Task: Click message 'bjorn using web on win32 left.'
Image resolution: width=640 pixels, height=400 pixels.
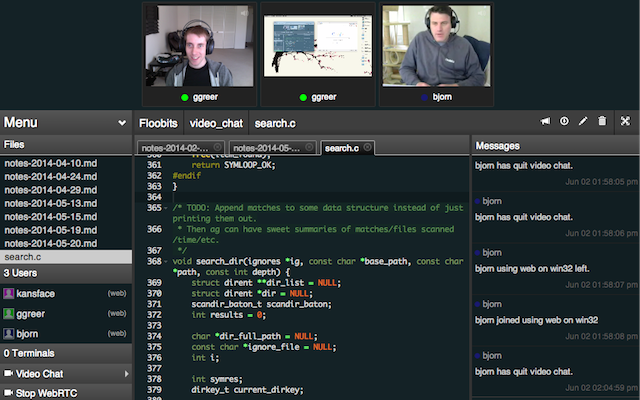Action: pos(532,269)
